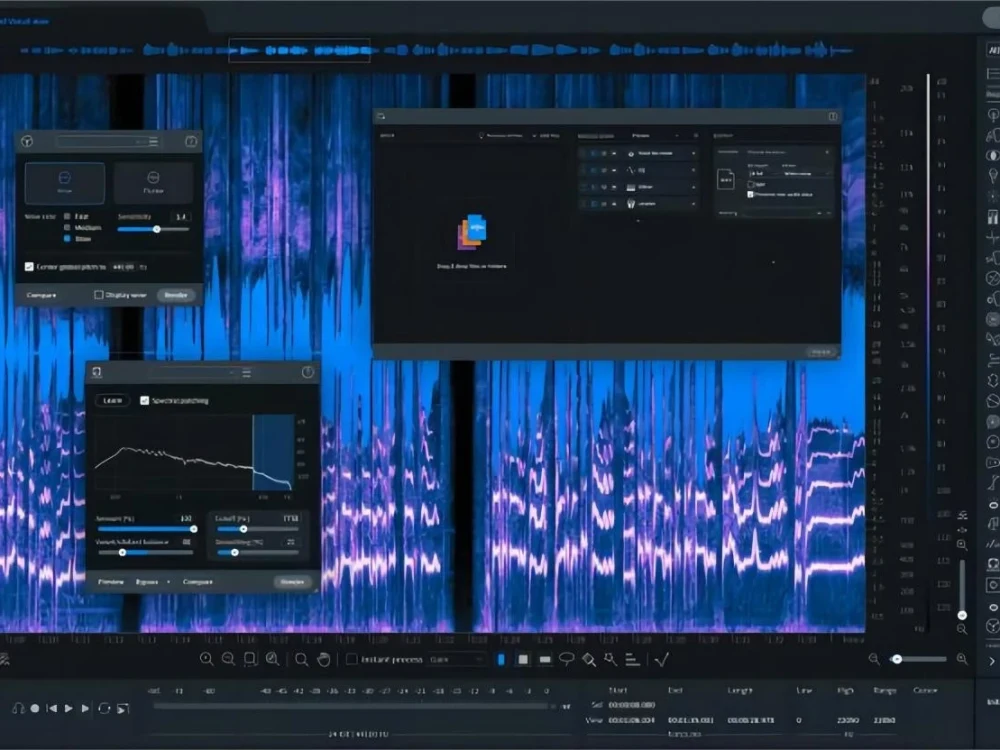
Task: Toggle the Spectral patching checkbox
Action: [145, 401]
